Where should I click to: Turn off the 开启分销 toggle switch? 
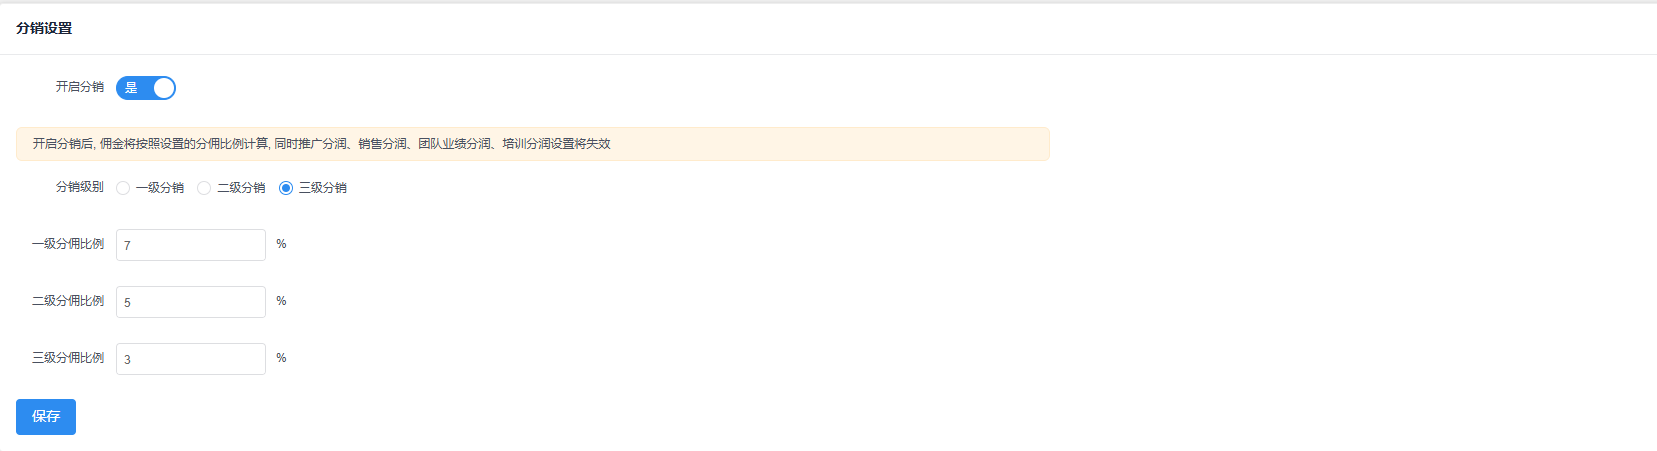click(146, 88)
